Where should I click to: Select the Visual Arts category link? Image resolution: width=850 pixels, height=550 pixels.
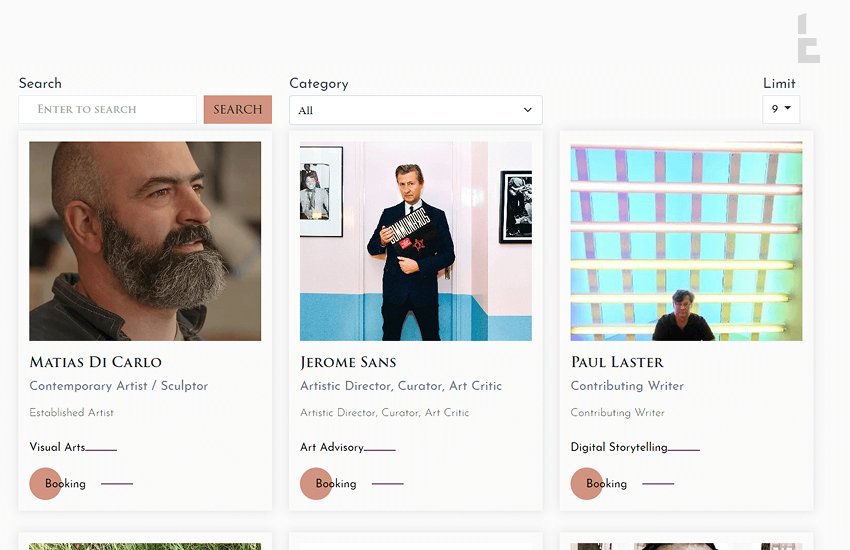tap(57, 447)
